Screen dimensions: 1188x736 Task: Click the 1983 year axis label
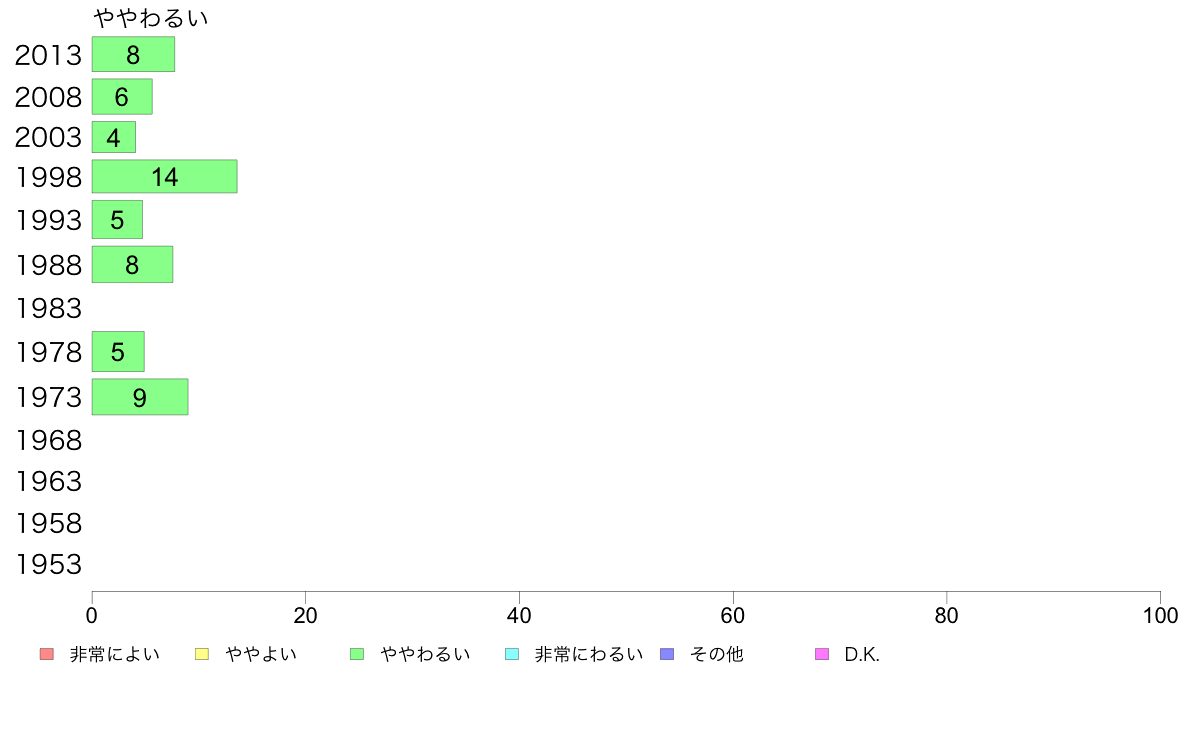tap(48, 308)
